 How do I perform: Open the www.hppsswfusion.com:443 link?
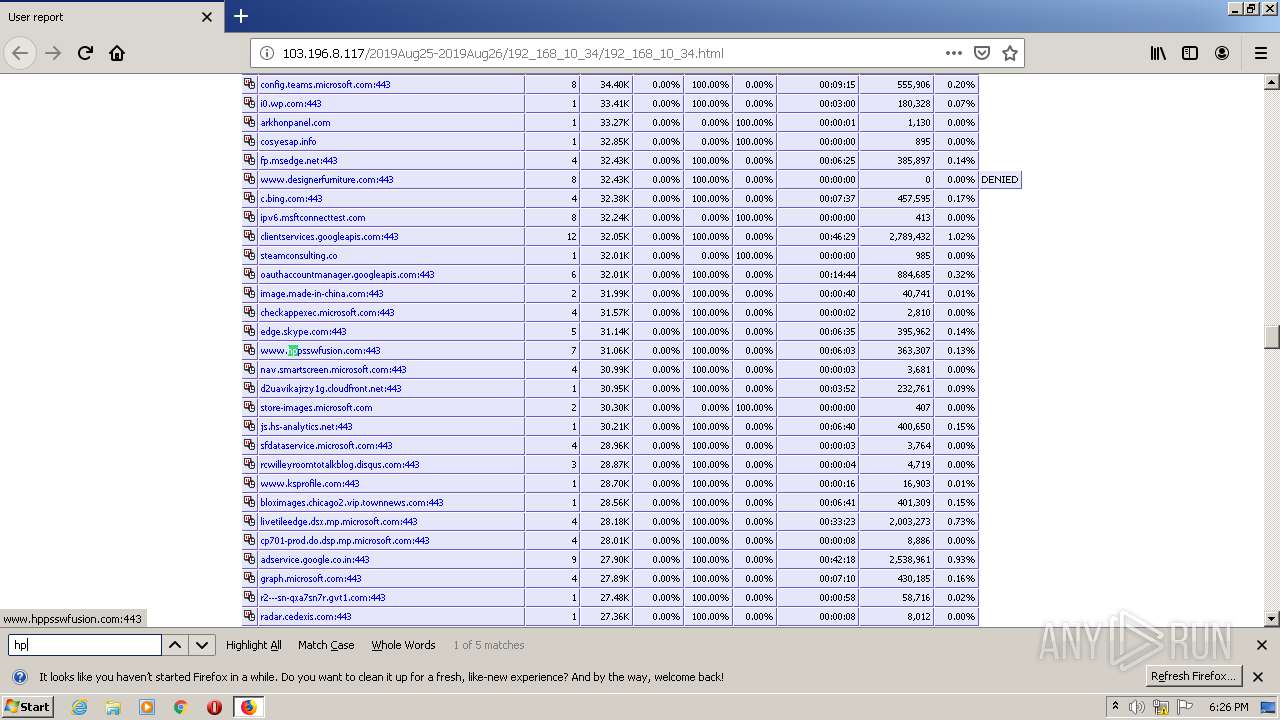320,351
